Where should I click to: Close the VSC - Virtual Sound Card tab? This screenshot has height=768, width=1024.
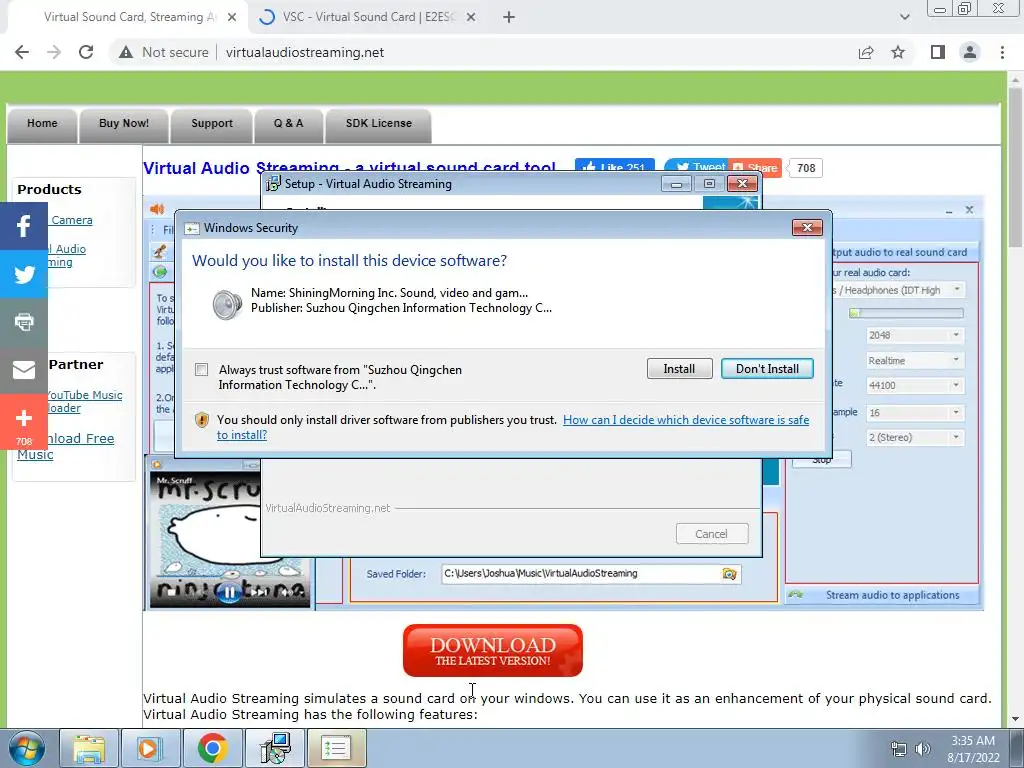(471, 18)
